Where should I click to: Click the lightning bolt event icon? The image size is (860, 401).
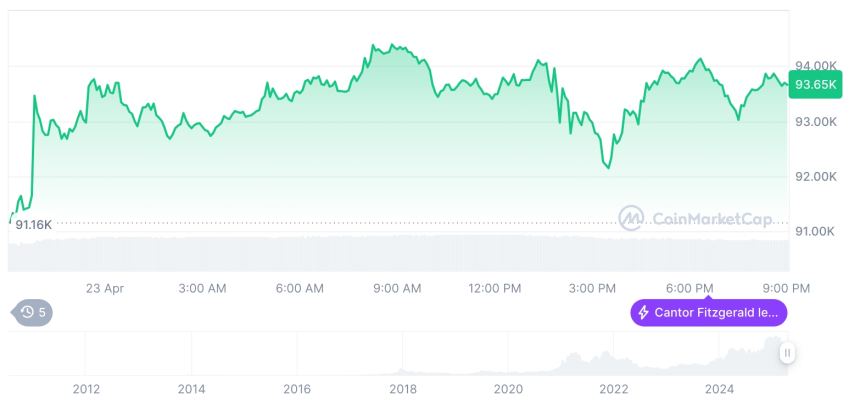coord(644,313)
